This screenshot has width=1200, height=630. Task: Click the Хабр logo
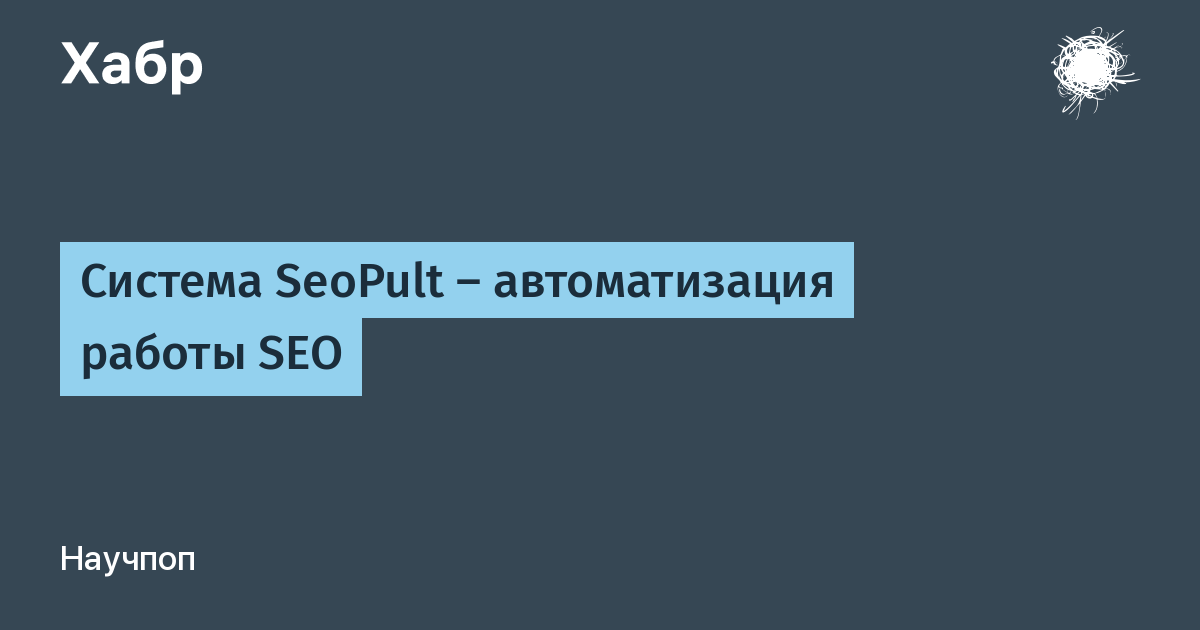132,67
